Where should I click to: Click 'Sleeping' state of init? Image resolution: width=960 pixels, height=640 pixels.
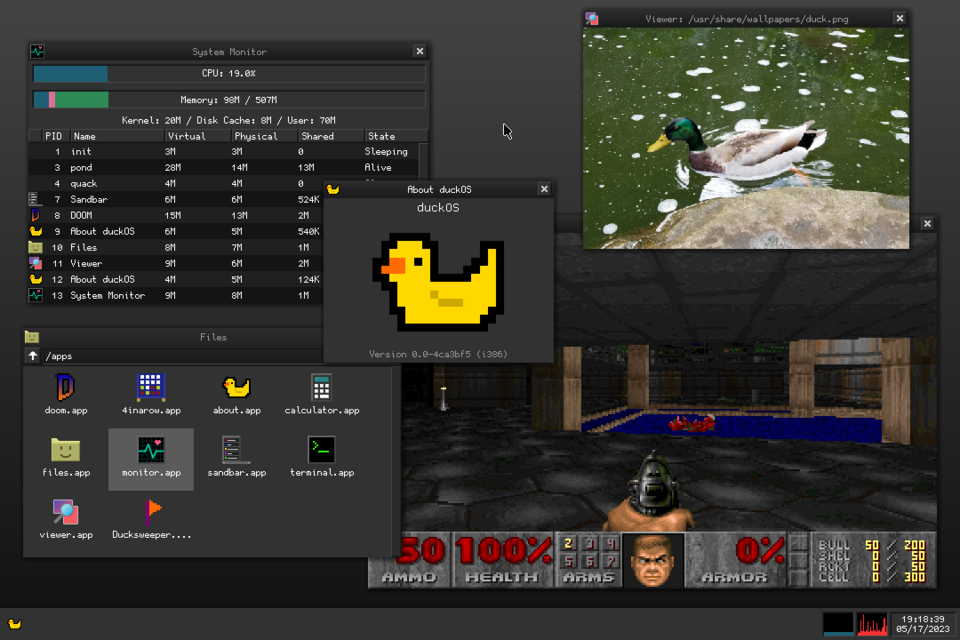(x=386, y=151)
